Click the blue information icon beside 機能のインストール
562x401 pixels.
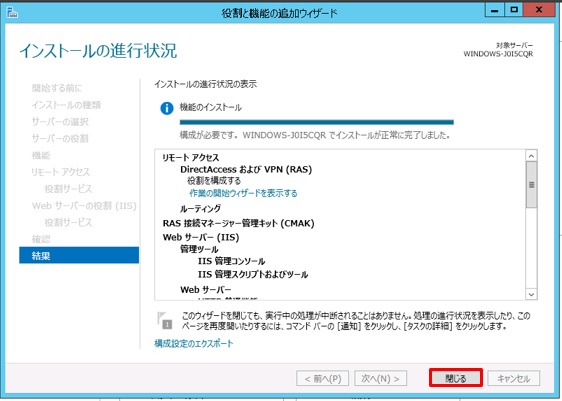[167, 108]
